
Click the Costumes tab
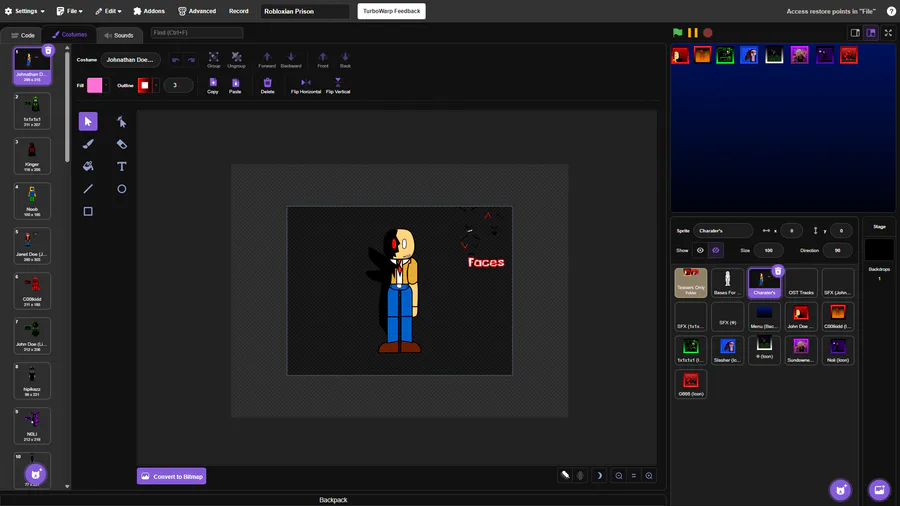coord(69,34)
